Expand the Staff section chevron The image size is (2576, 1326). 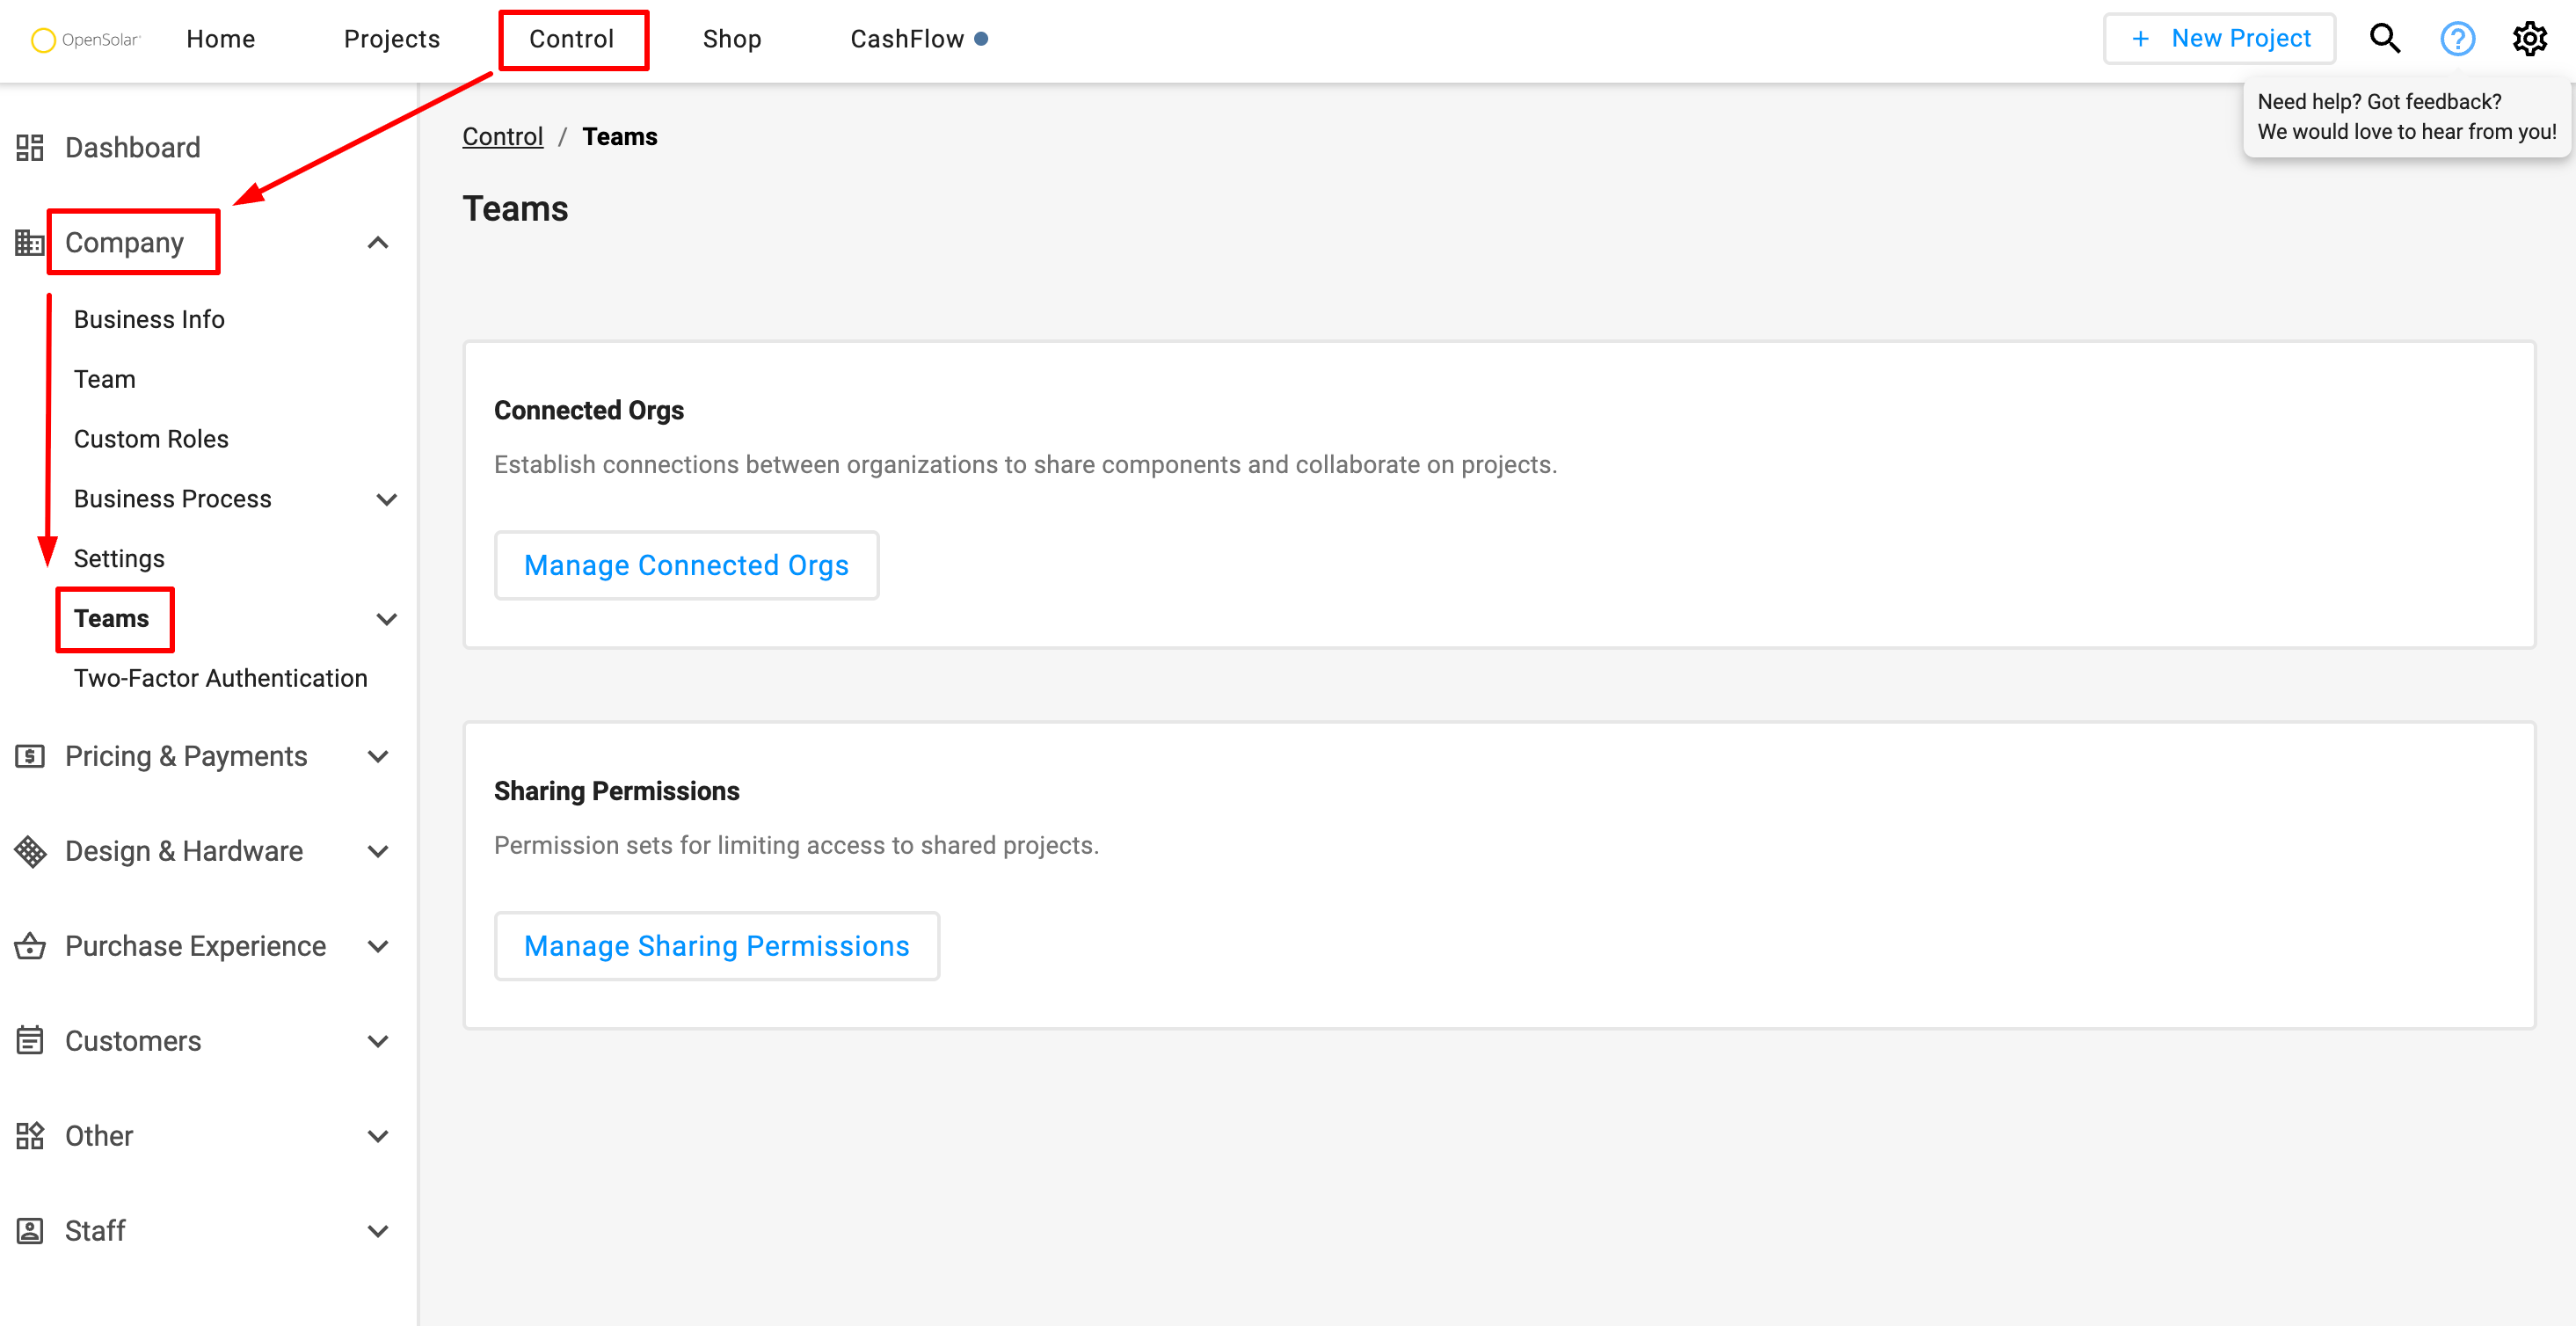[378, 1231]
